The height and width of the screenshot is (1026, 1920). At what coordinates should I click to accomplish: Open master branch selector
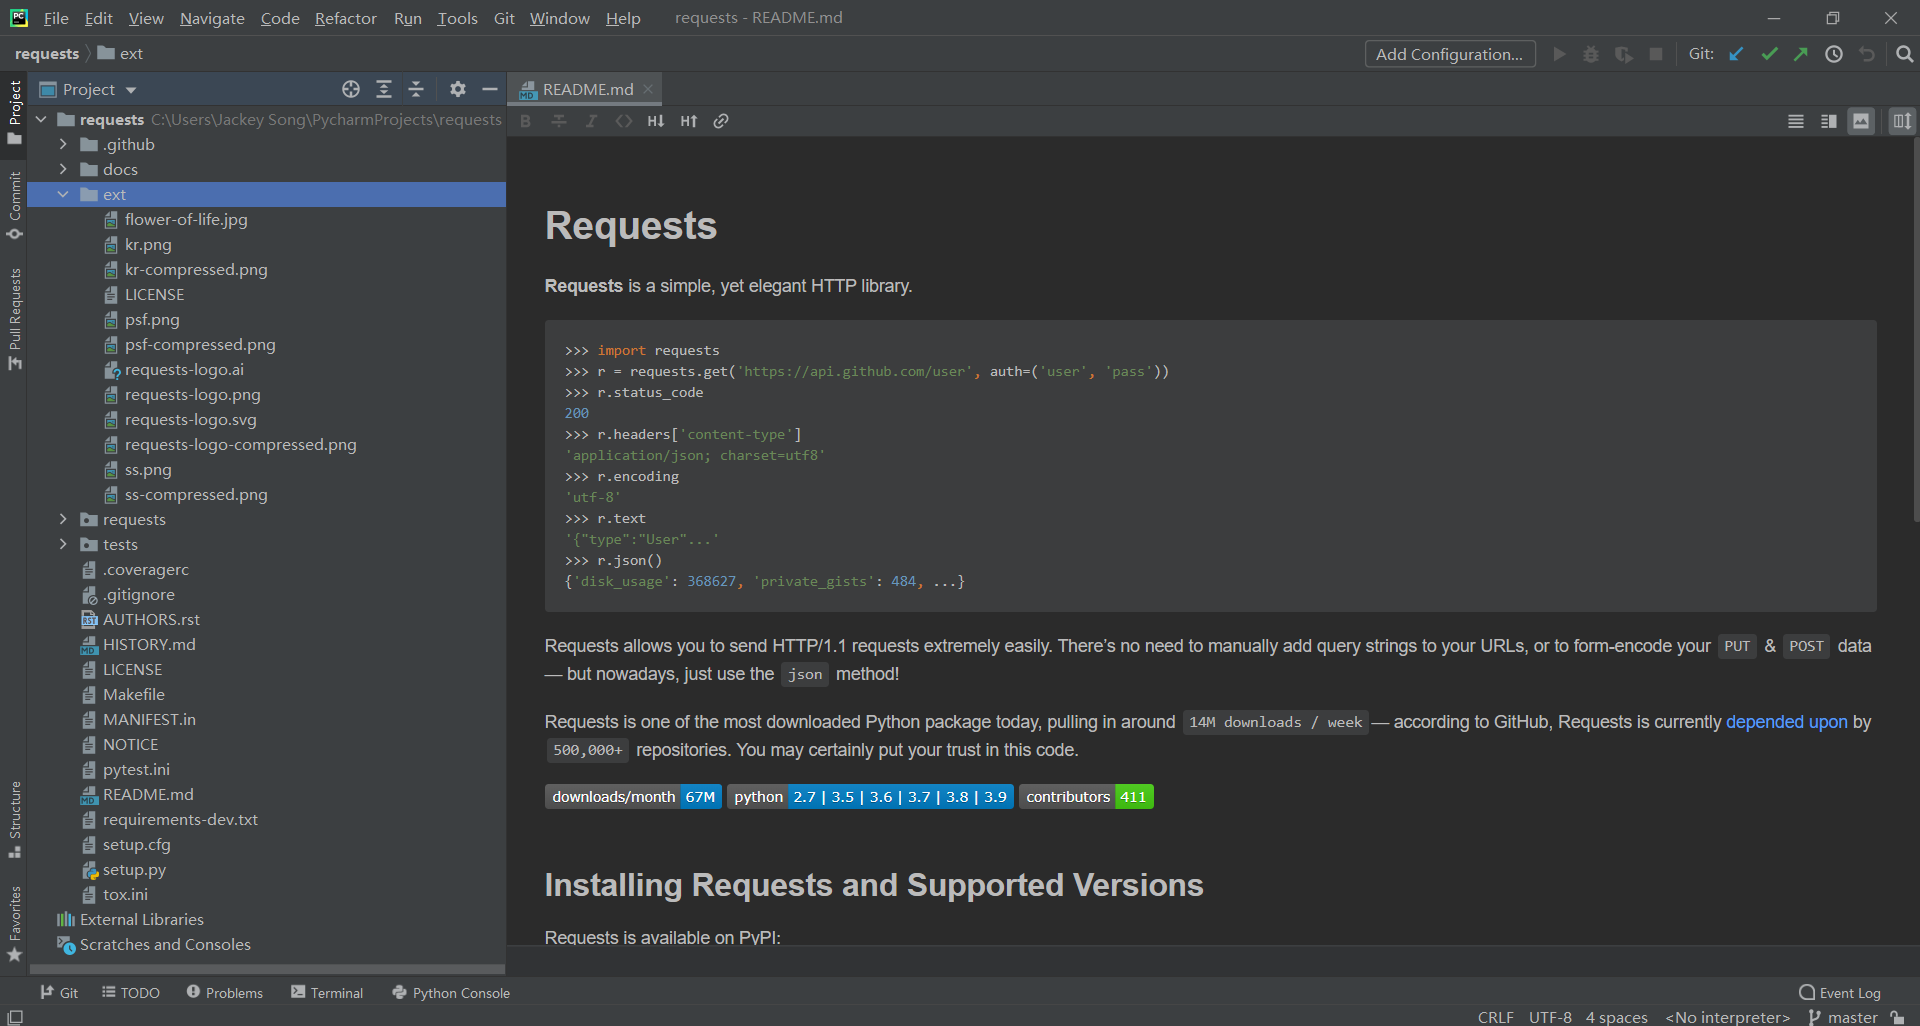(1843, 1017)
